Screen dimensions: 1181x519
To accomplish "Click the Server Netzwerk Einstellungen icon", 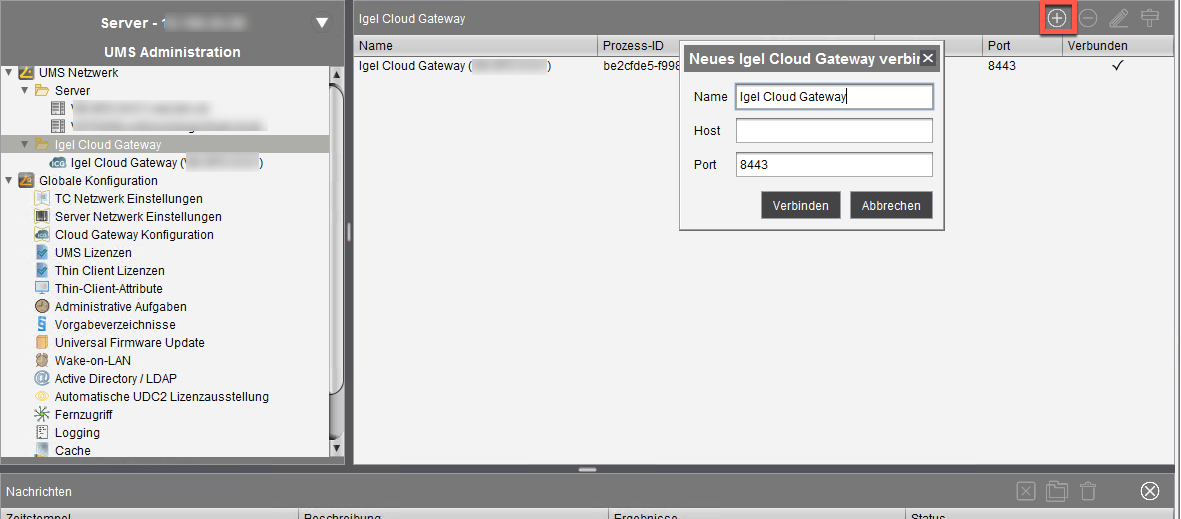I will (x=42, y=217).
